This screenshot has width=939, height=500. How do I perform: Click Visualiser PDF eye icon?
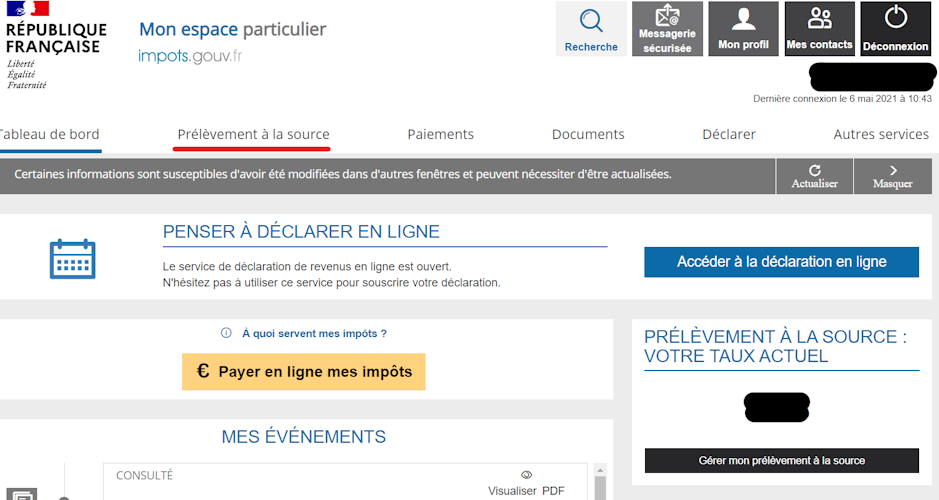point(526,475)
